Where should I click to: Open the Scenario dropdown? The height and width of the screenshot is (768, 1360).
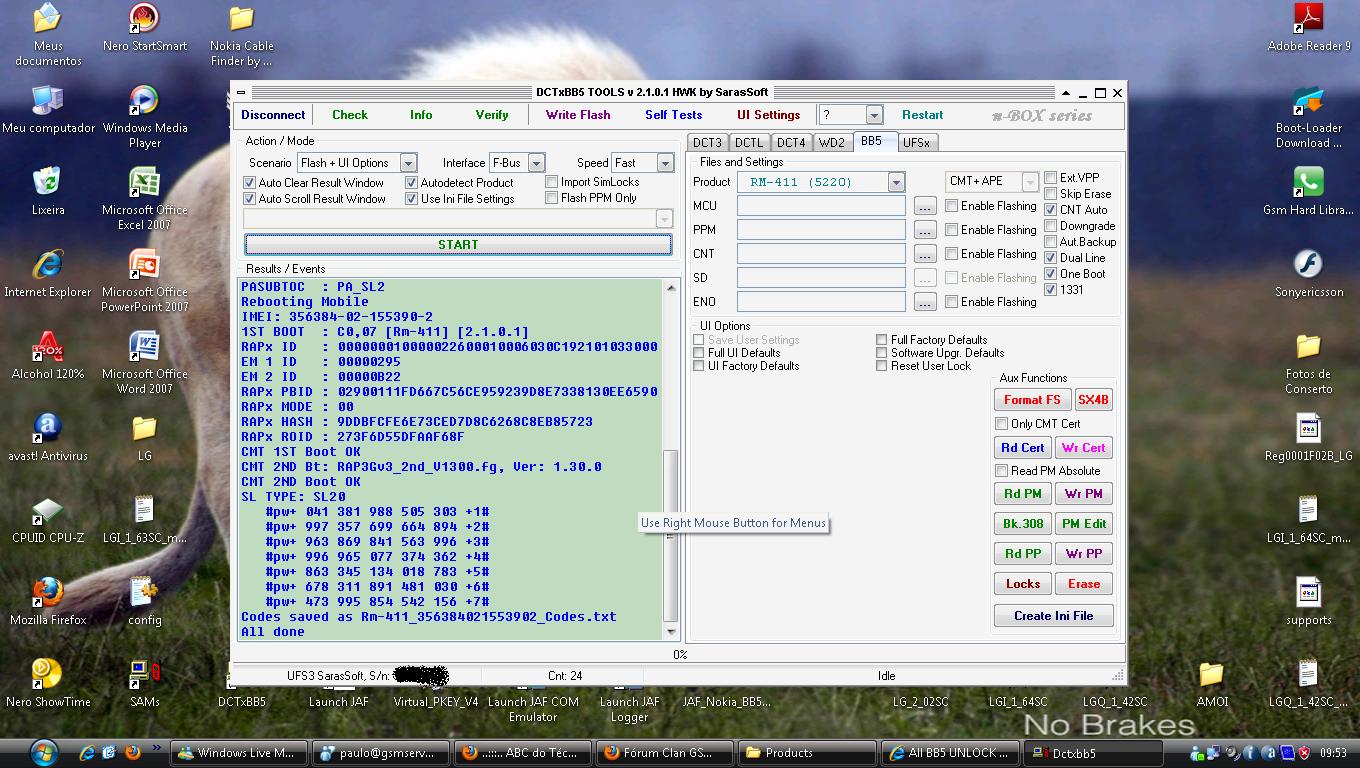click(408, 163)
